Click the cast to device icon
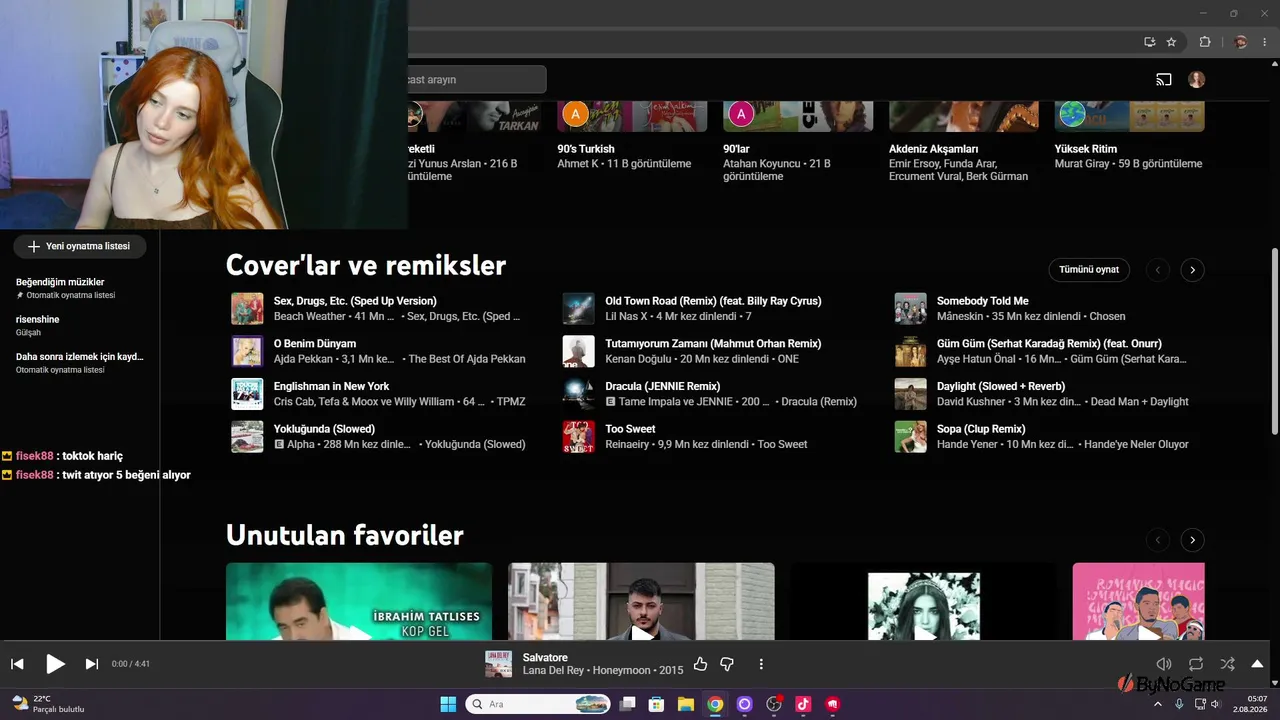Image resolution: width=1280 pixels, height=720 pixels. (x=1164, y=80)
